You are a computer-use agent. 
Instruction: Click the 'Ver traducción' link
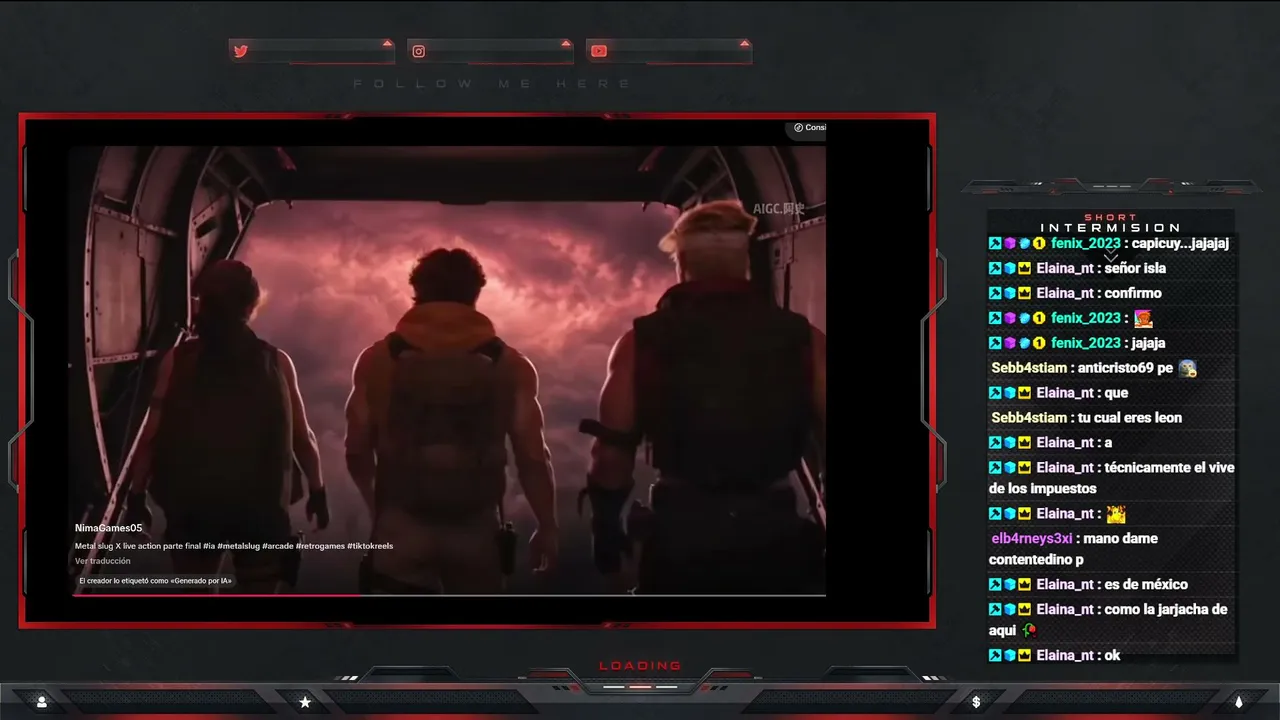point(102,561)
